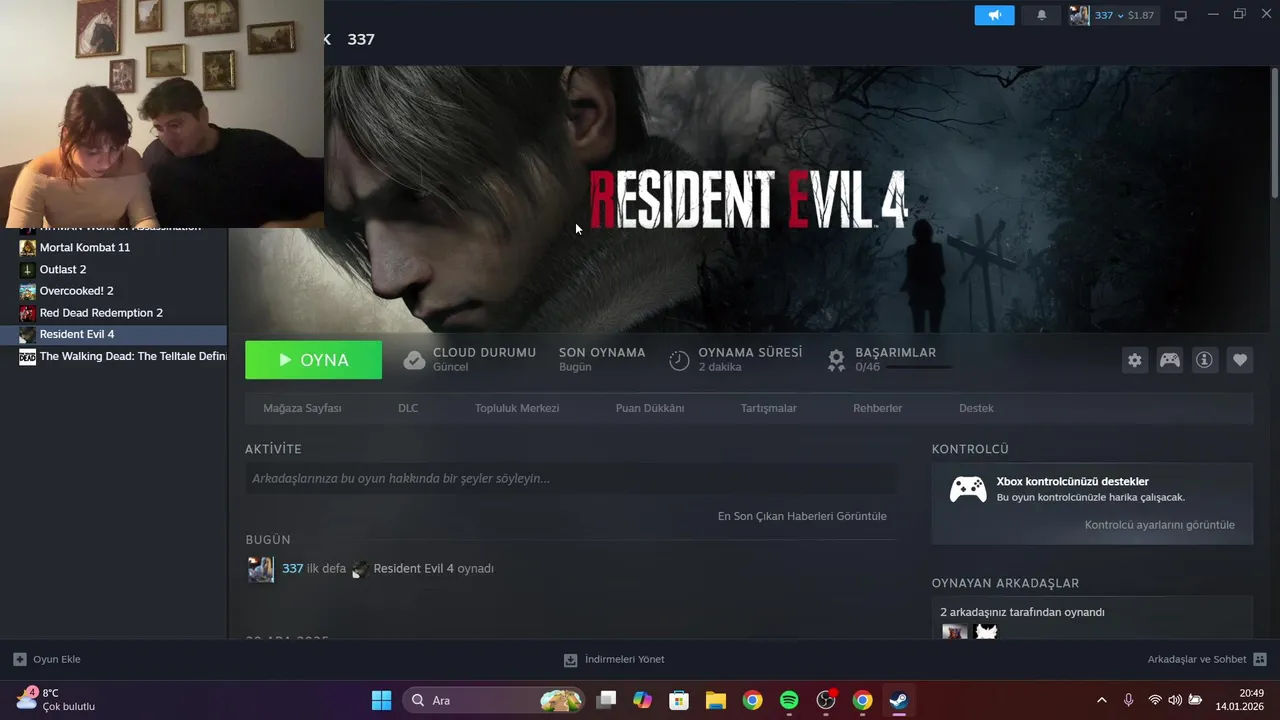Click En Son Çıkan Haberleri Görüntüle link
Viewport: 1280px width, 720px height.
point(802,516)
